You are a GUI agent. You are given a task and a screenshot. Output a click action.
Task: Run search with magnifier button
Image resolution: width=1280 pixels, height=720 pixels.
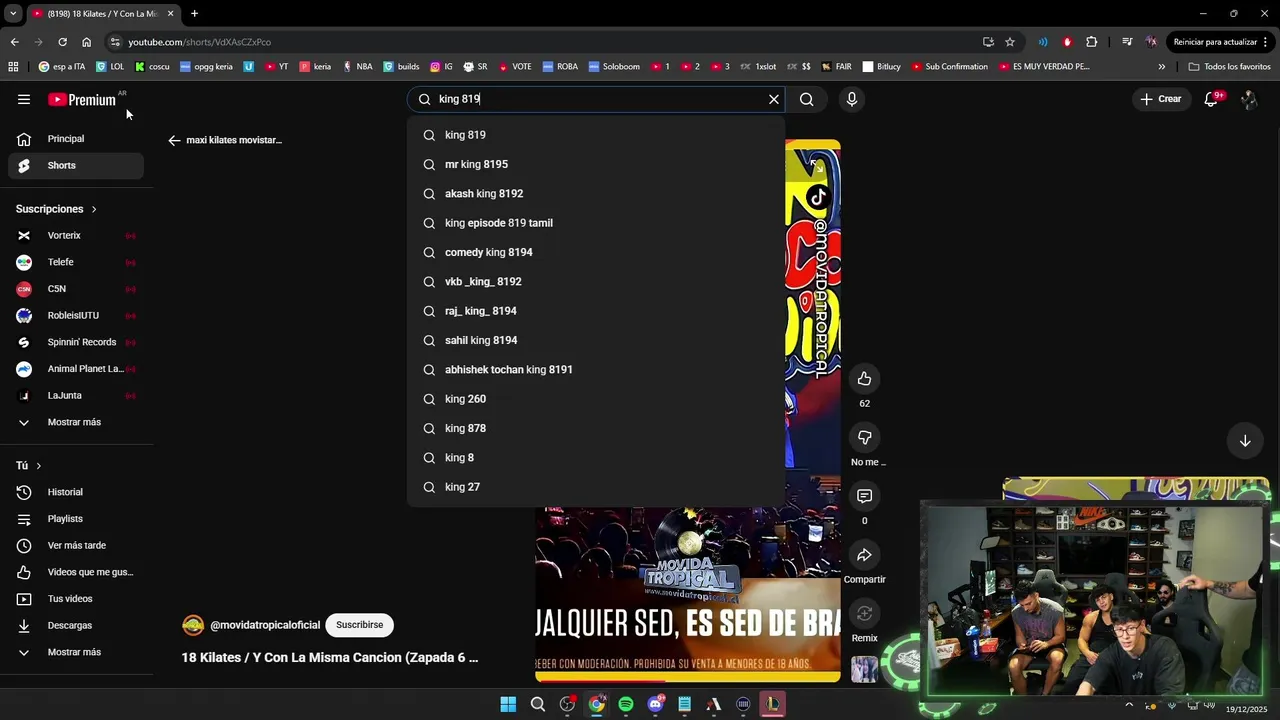point(806,99)
